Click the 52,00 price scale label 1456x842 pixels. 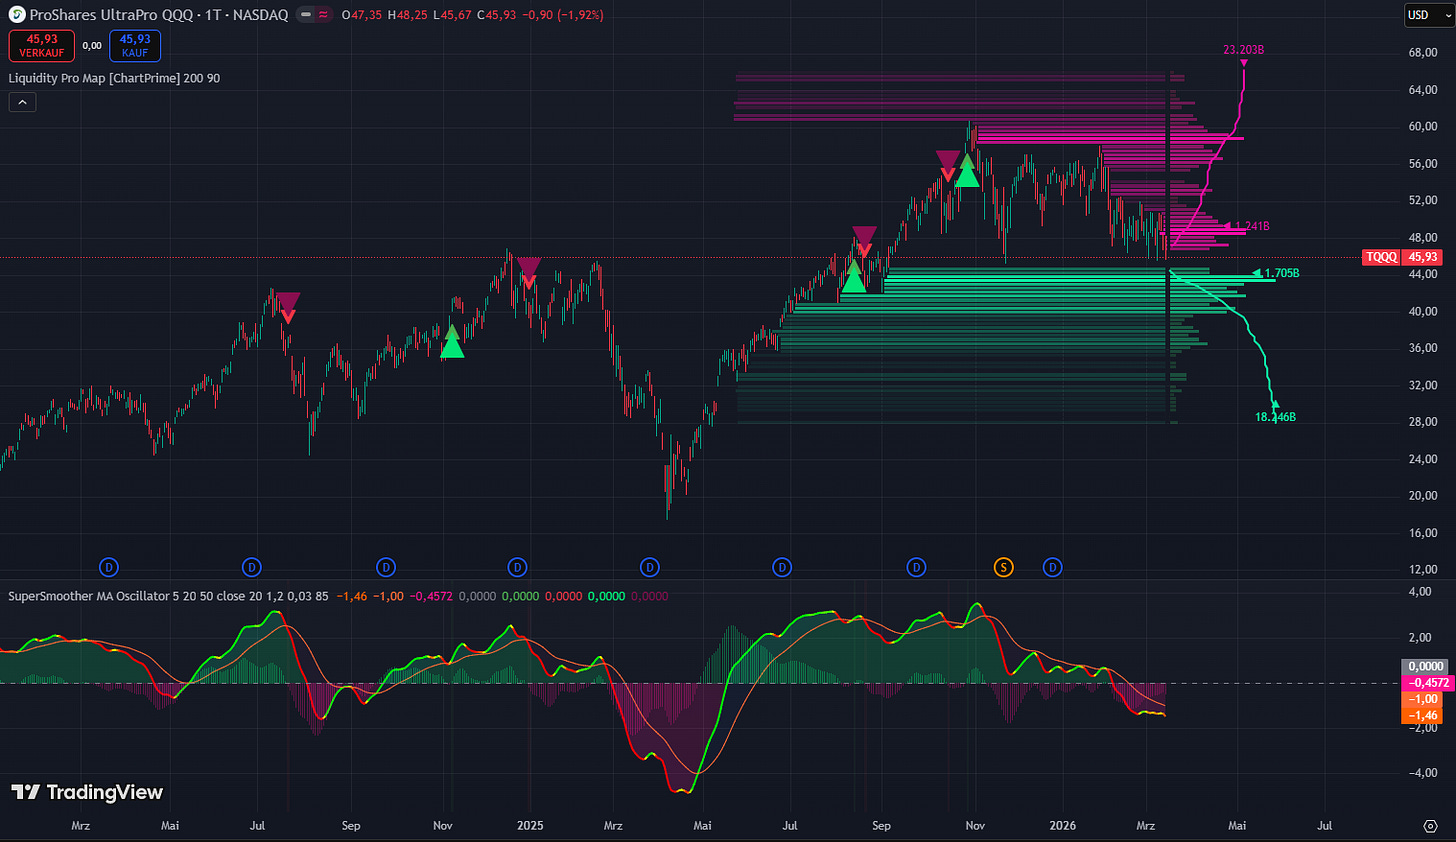(x=1423, y=201)
